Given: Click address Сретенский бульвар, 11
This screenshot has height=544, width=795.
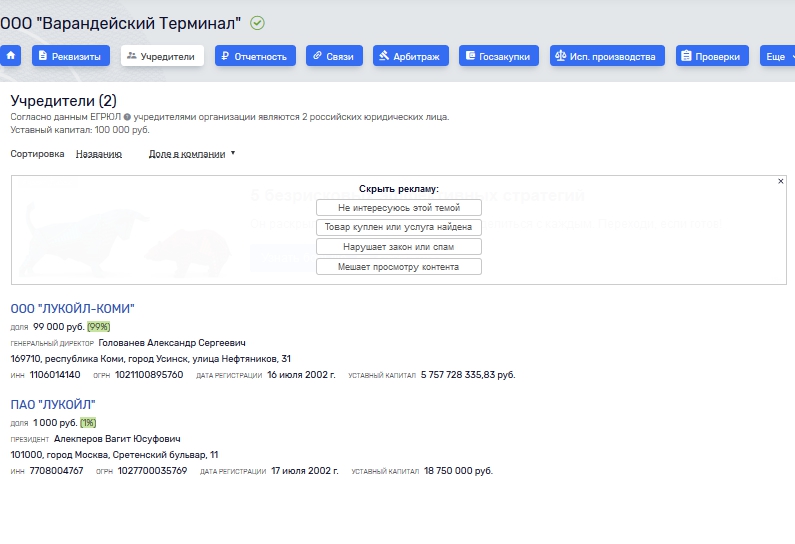Looking at the screenshot, I should pos(114,454).
